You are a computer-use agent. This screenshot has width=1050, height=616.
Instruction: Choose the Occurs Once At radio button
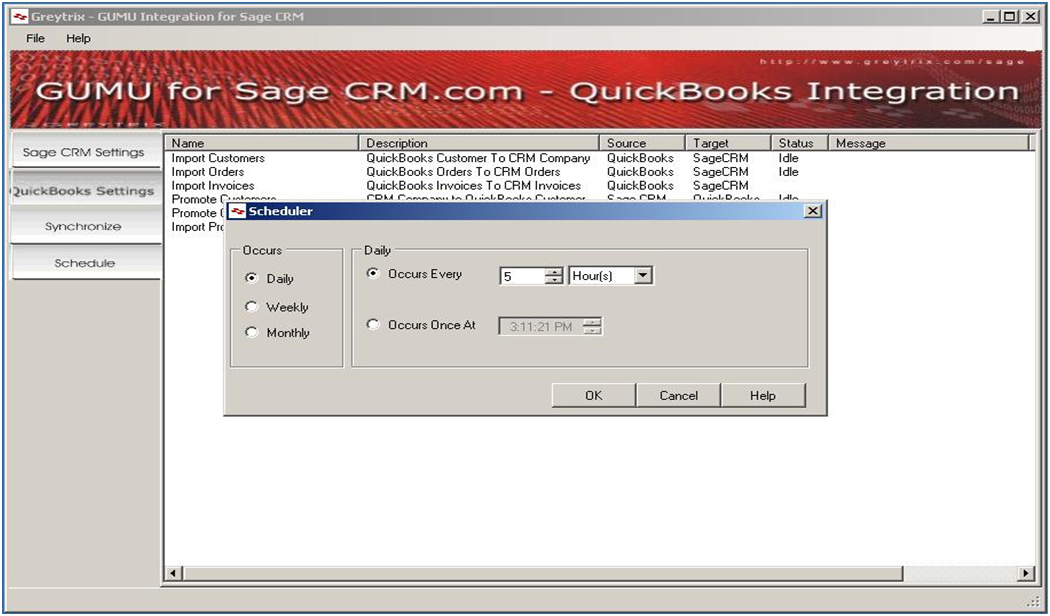(373, 325)
